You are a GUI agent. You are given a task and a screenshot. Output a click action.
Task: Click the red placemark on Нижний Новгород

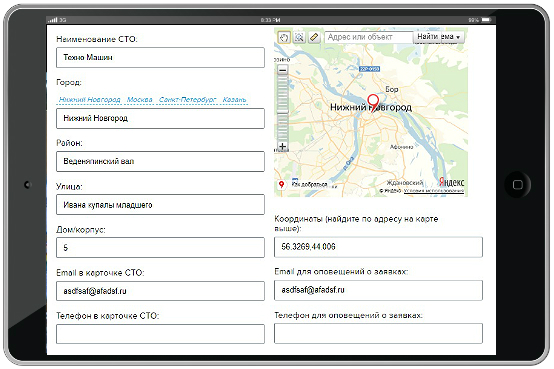(x=373, y=102)
